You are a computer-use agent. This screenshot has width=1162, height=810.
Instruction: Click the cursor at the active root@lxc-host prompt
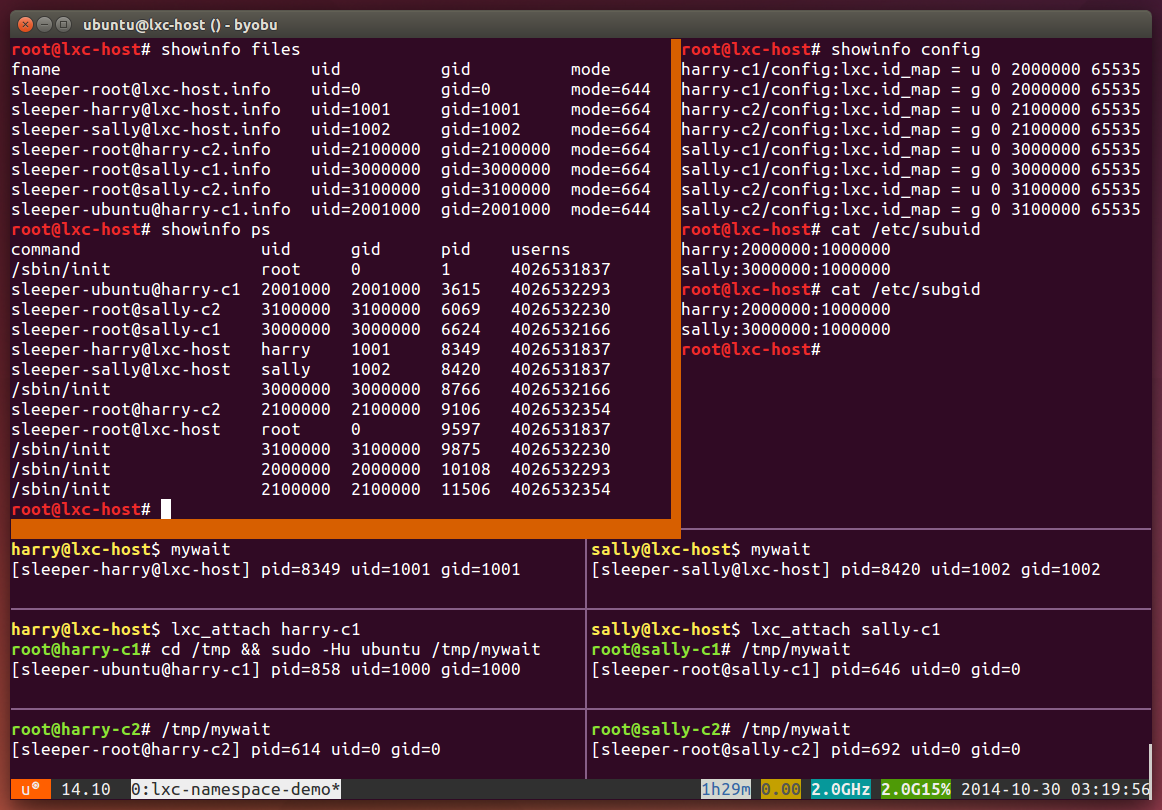coord(166,510)
